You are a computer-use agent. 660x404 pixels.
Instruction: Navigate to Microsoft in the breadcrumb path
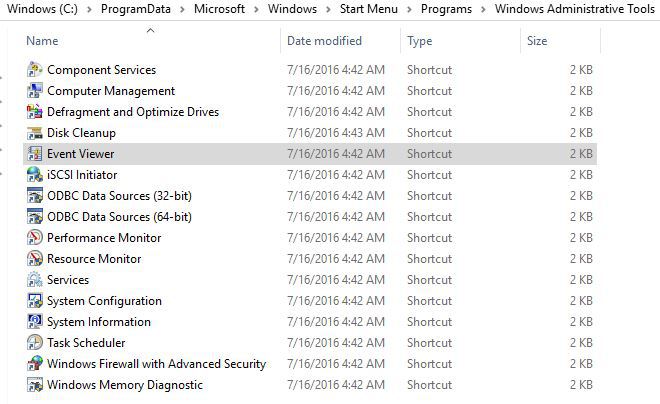pos(218,9)
